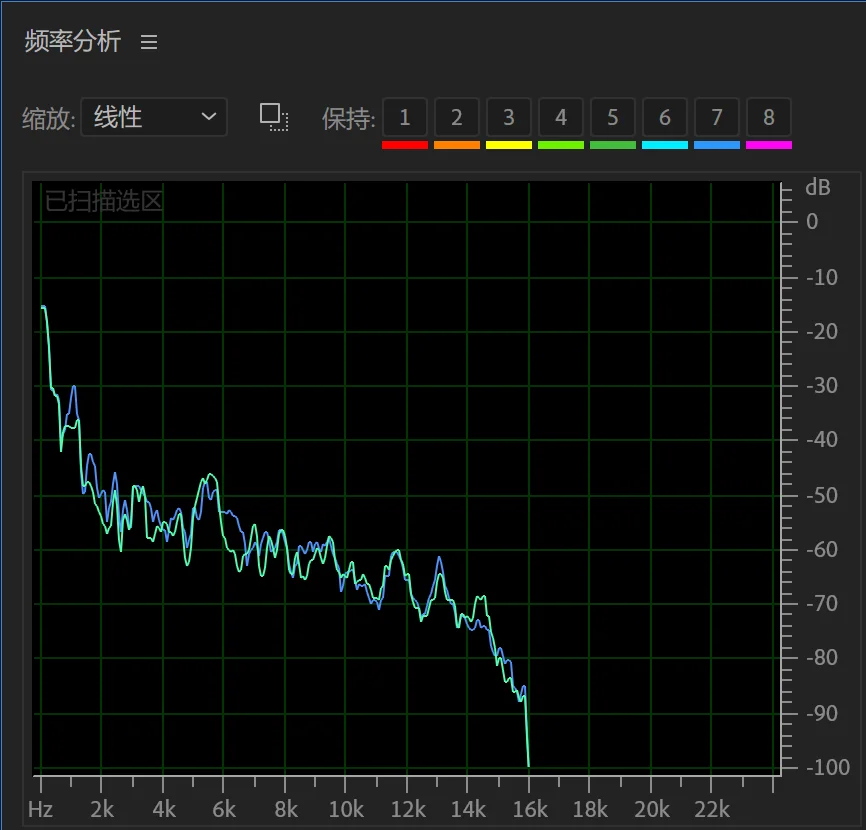Screen dimensions: 866x830
Task: Toggle hold button 7
Action: (x=717, y=117)
